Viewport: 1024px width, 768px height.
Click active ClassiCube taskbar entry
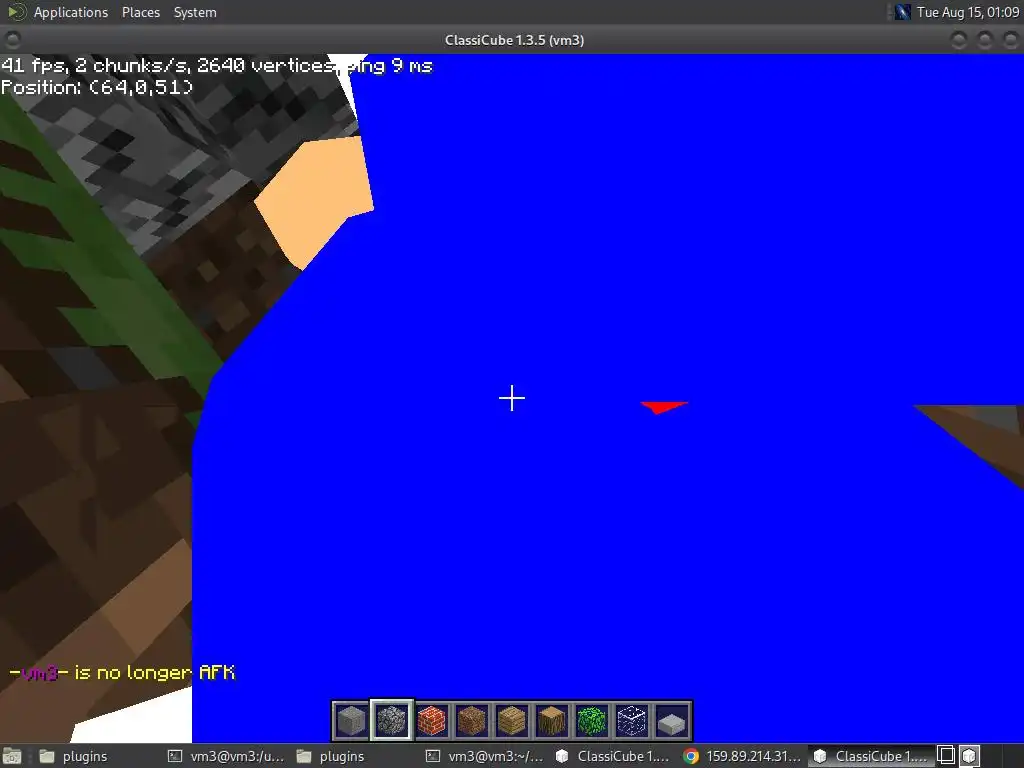[x=871, y=756]
